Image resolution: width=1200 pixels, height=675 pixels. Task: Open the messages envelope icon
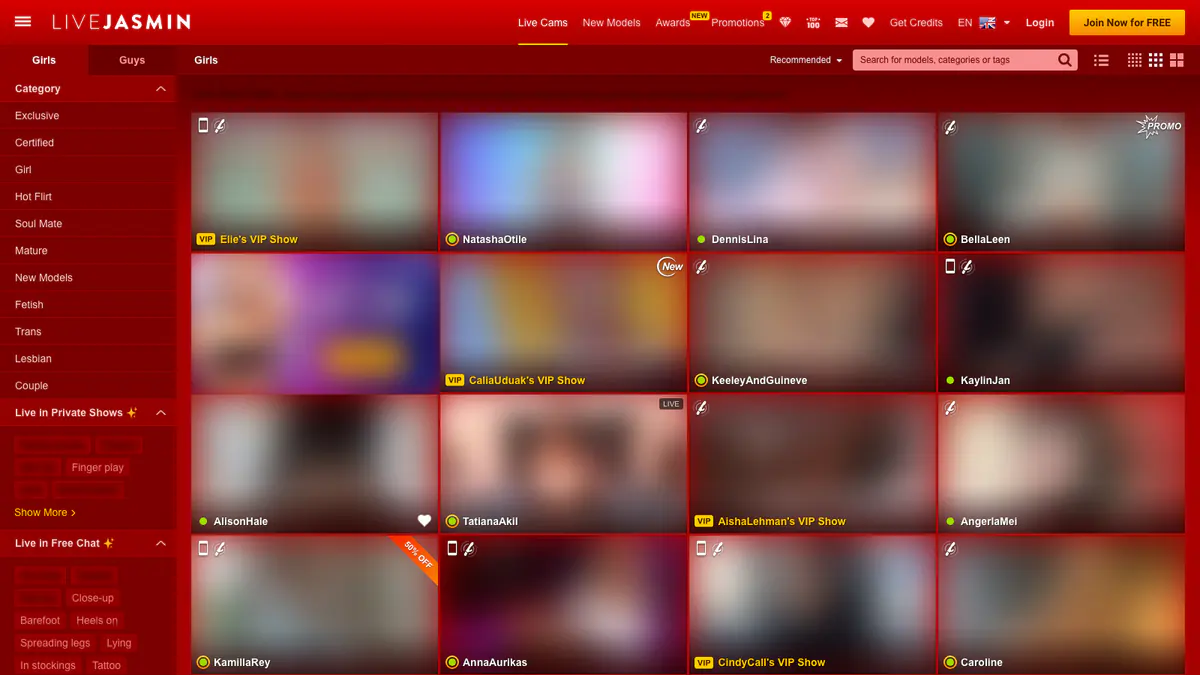click(x=841, y=22)
